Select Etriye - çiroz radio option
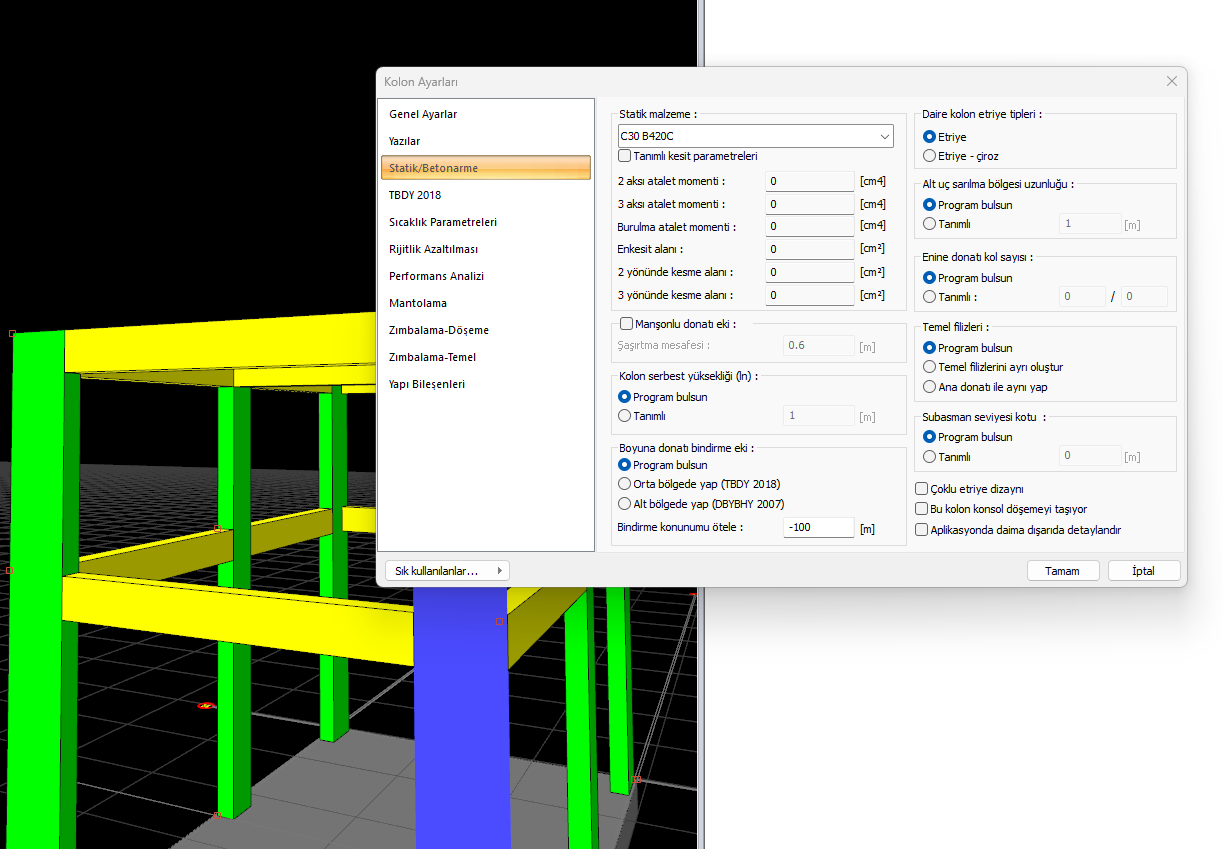Viewport: 1223px width, 849px height. (x=930, y=156)
